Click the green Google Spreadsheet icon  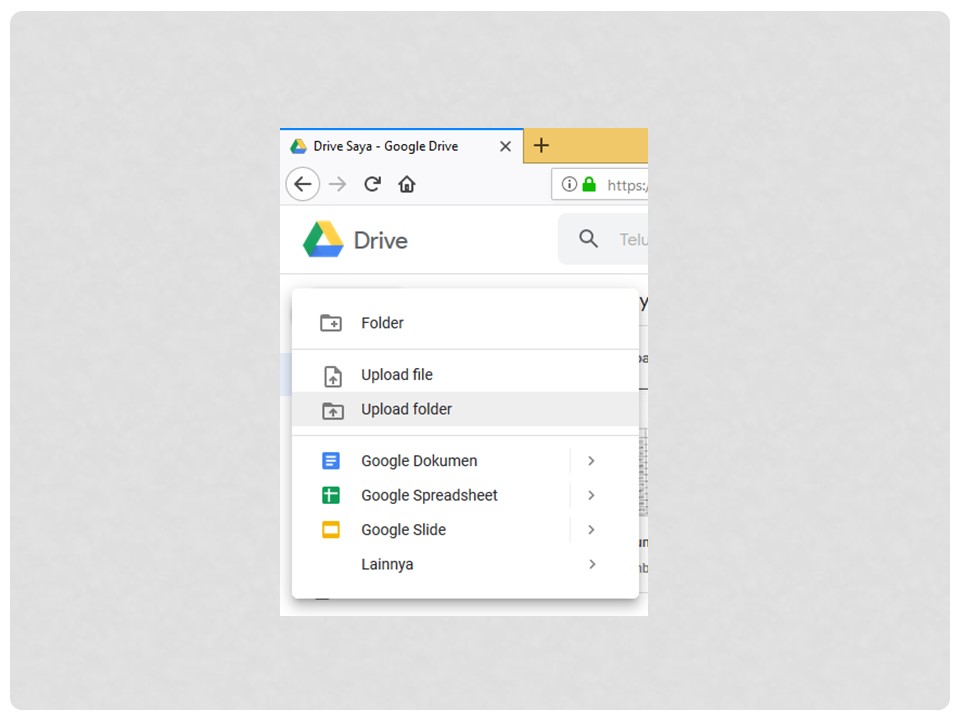tap(331, 495)
